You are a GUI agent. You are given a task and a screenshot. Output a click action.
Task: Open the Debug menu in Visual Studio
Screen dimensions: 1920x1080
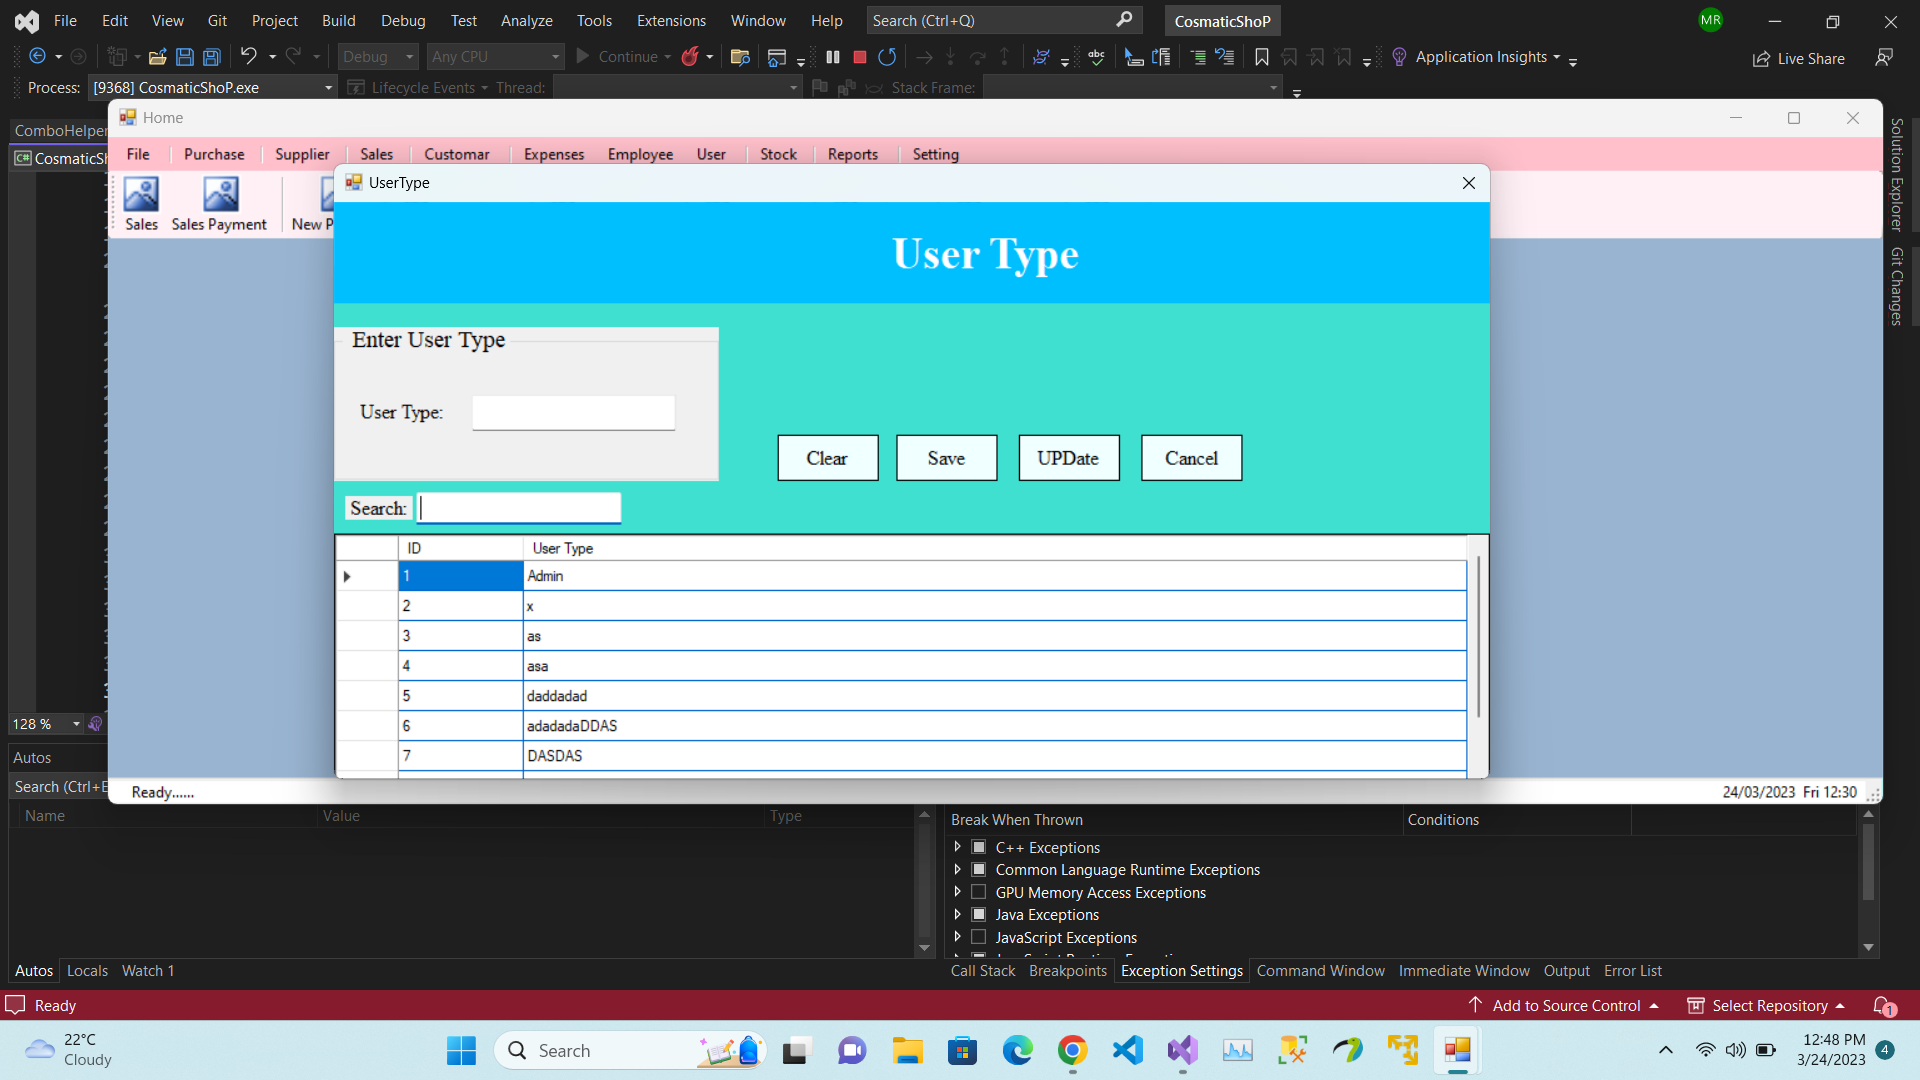403,20
